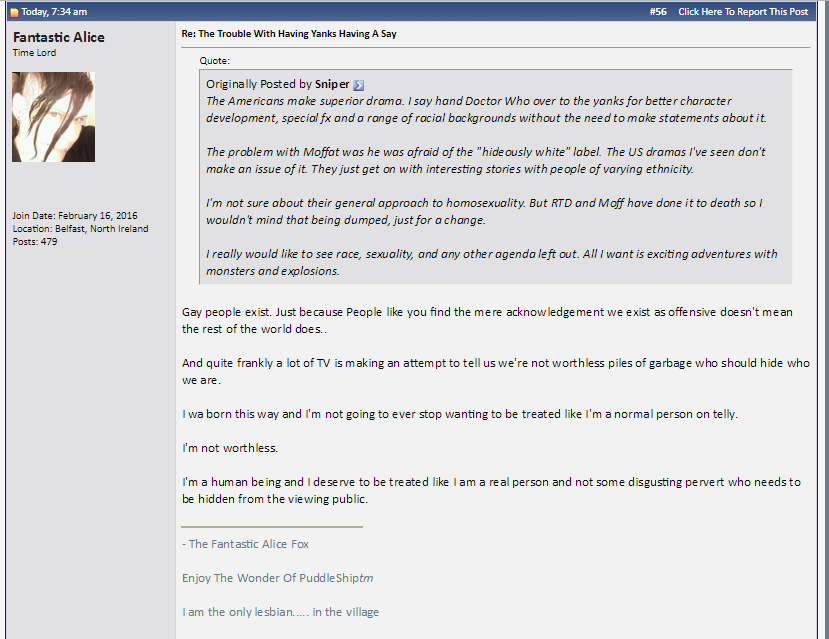829x639 pixels.
Task: Open Fantastic Alice's user profile name
Action: pyautogui.click(x=59, y=37)
